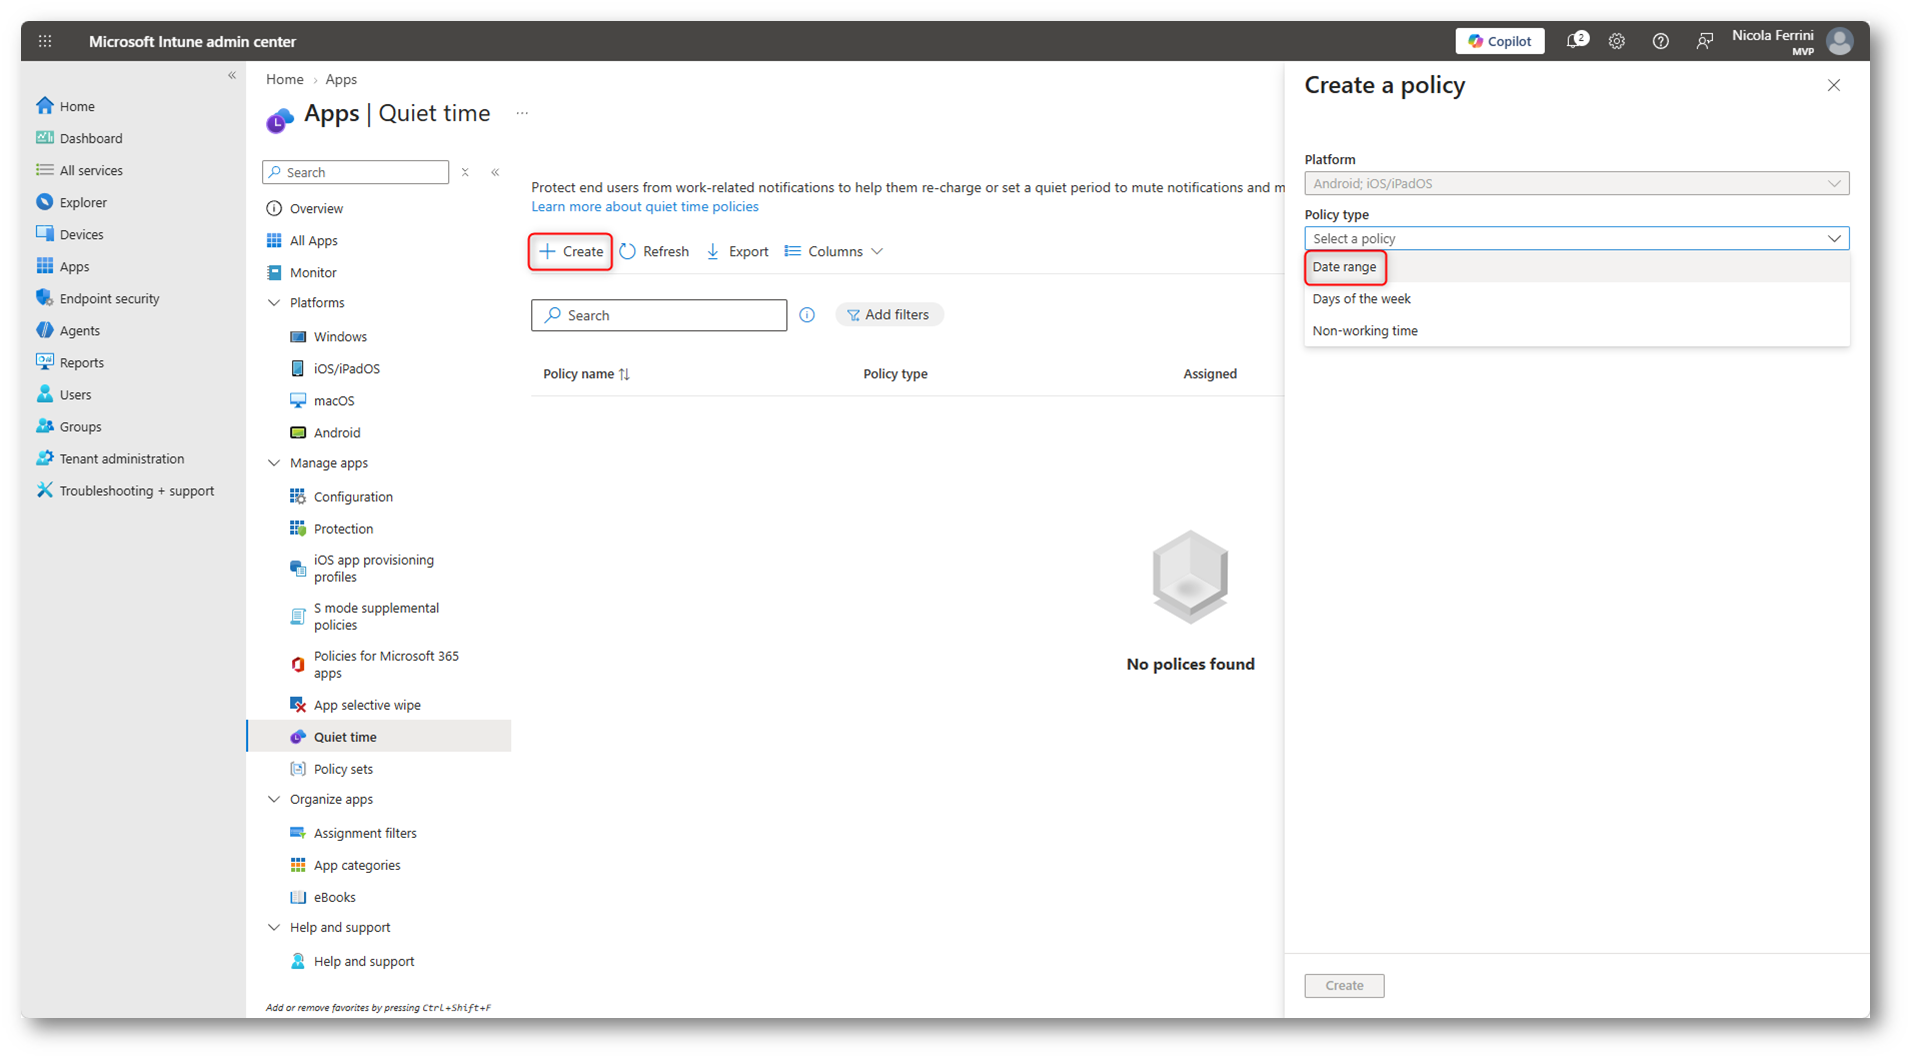The width and height of the screenshot is (1912, 1060).
Task: Export the policy list
Action: pyautogui.click(x=737, y=251)
